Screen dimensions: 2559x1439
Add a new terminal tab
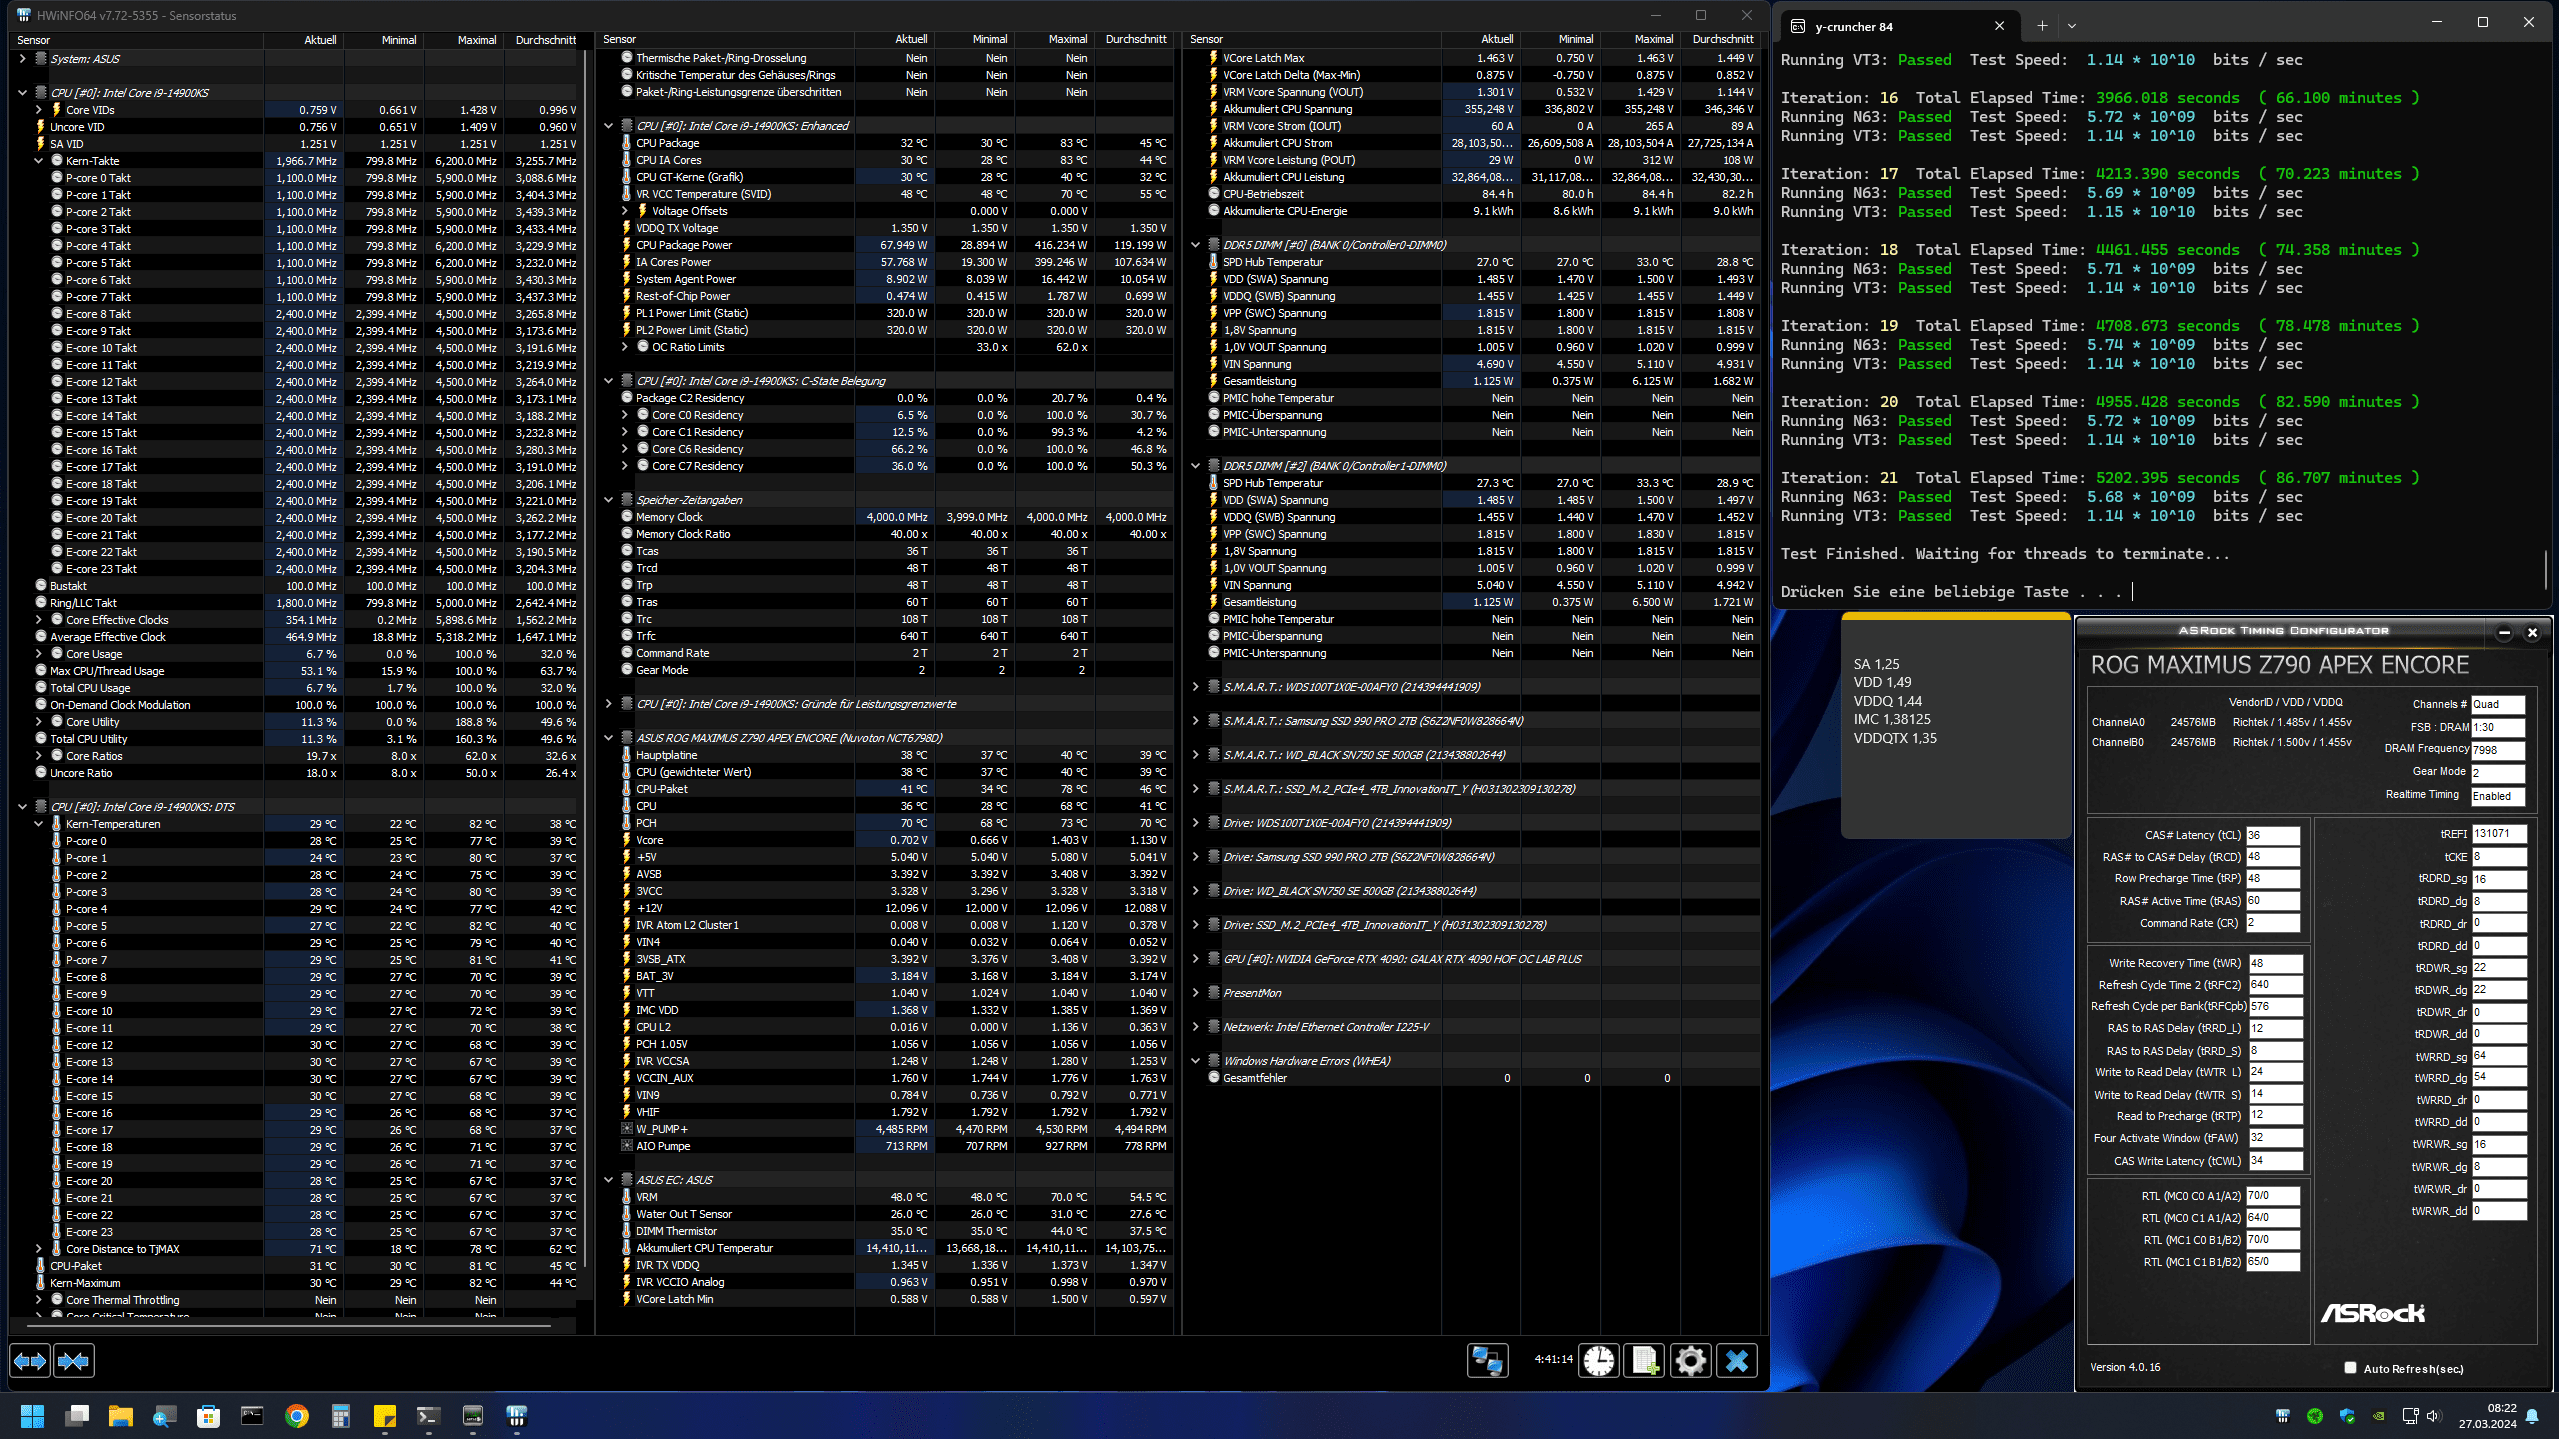[2042, 26]
